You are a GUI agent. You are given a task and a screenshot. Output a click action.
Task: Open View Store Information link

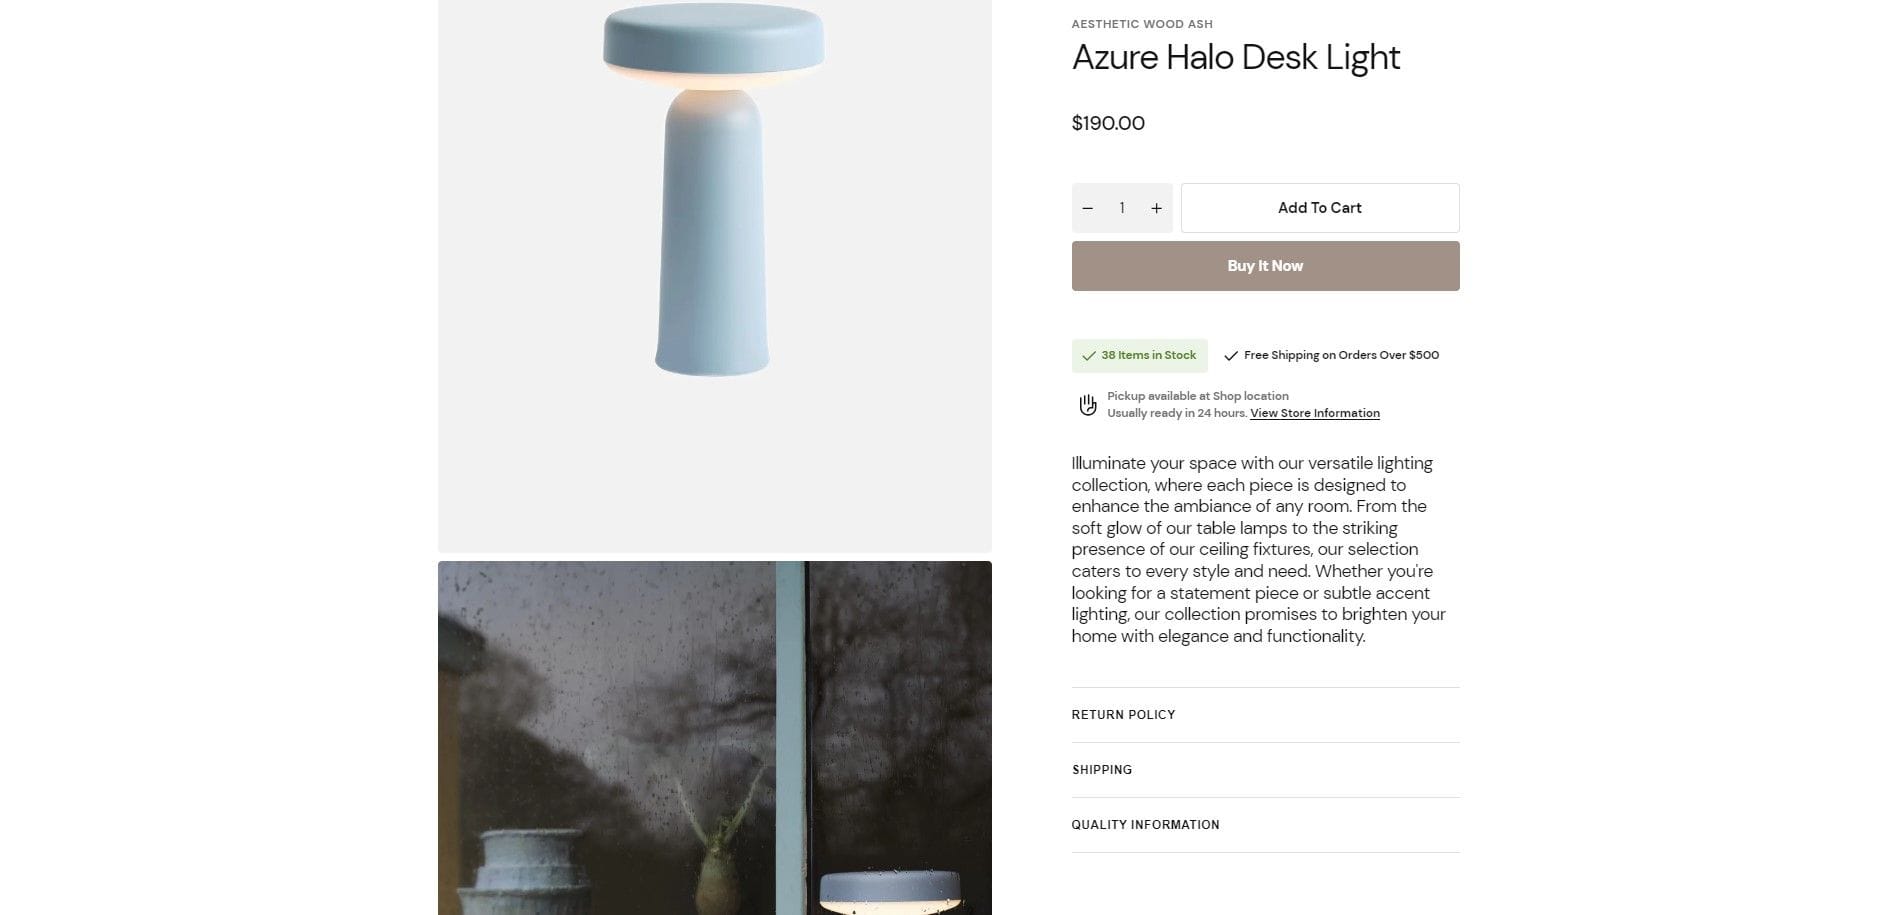pyautogui.click(x=1315, y=413)
